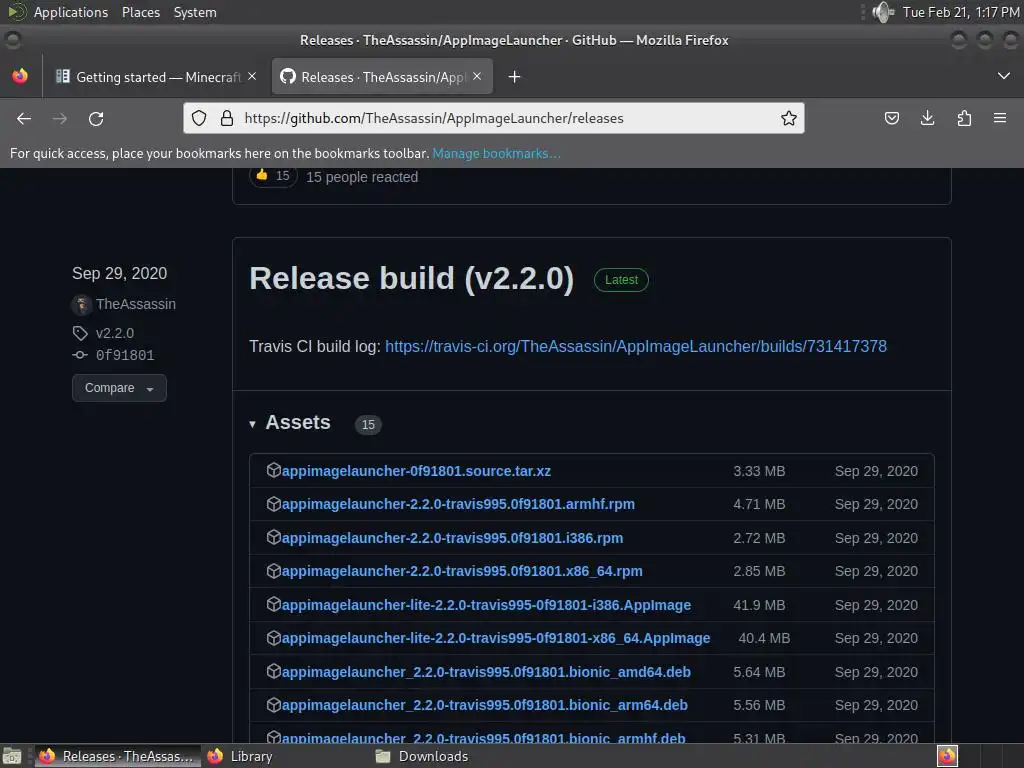The image size is (1024, 768).
Task: Click package icon beside x86_64.rpm
Action: 274,571
